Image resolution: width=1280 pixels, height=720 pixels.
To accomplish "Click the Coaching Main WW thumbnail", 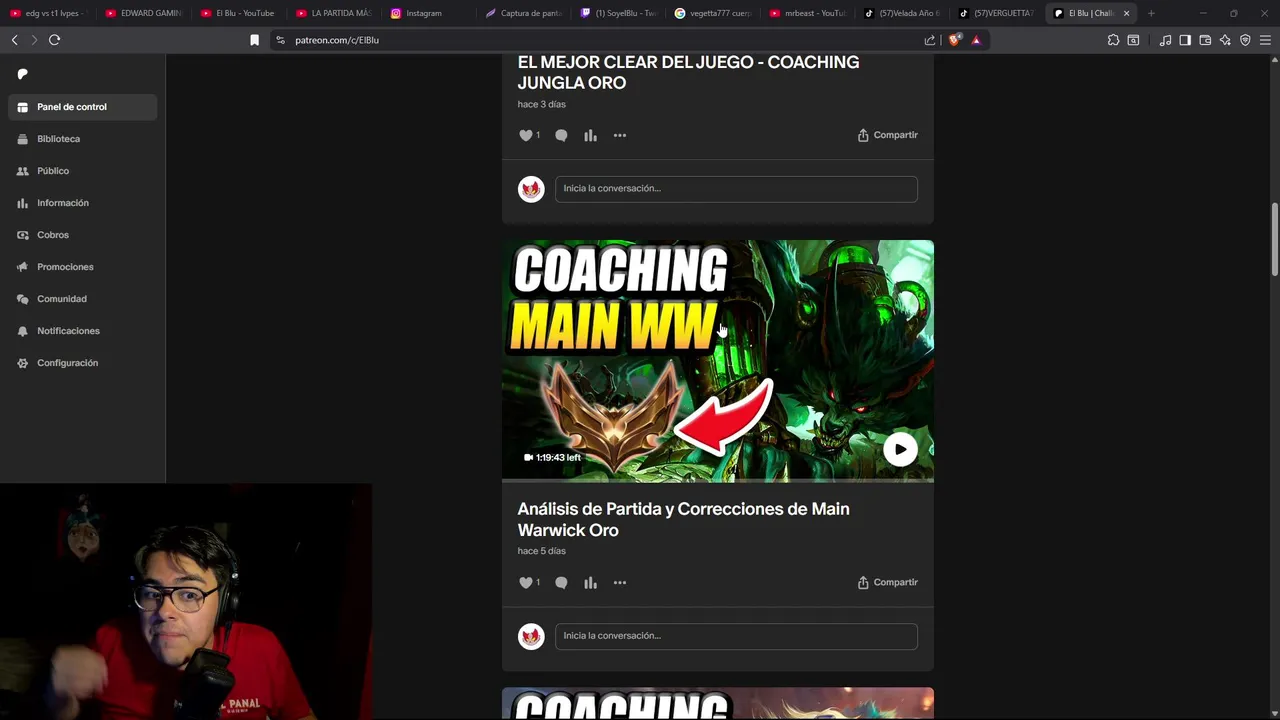I will coord(718,360).
